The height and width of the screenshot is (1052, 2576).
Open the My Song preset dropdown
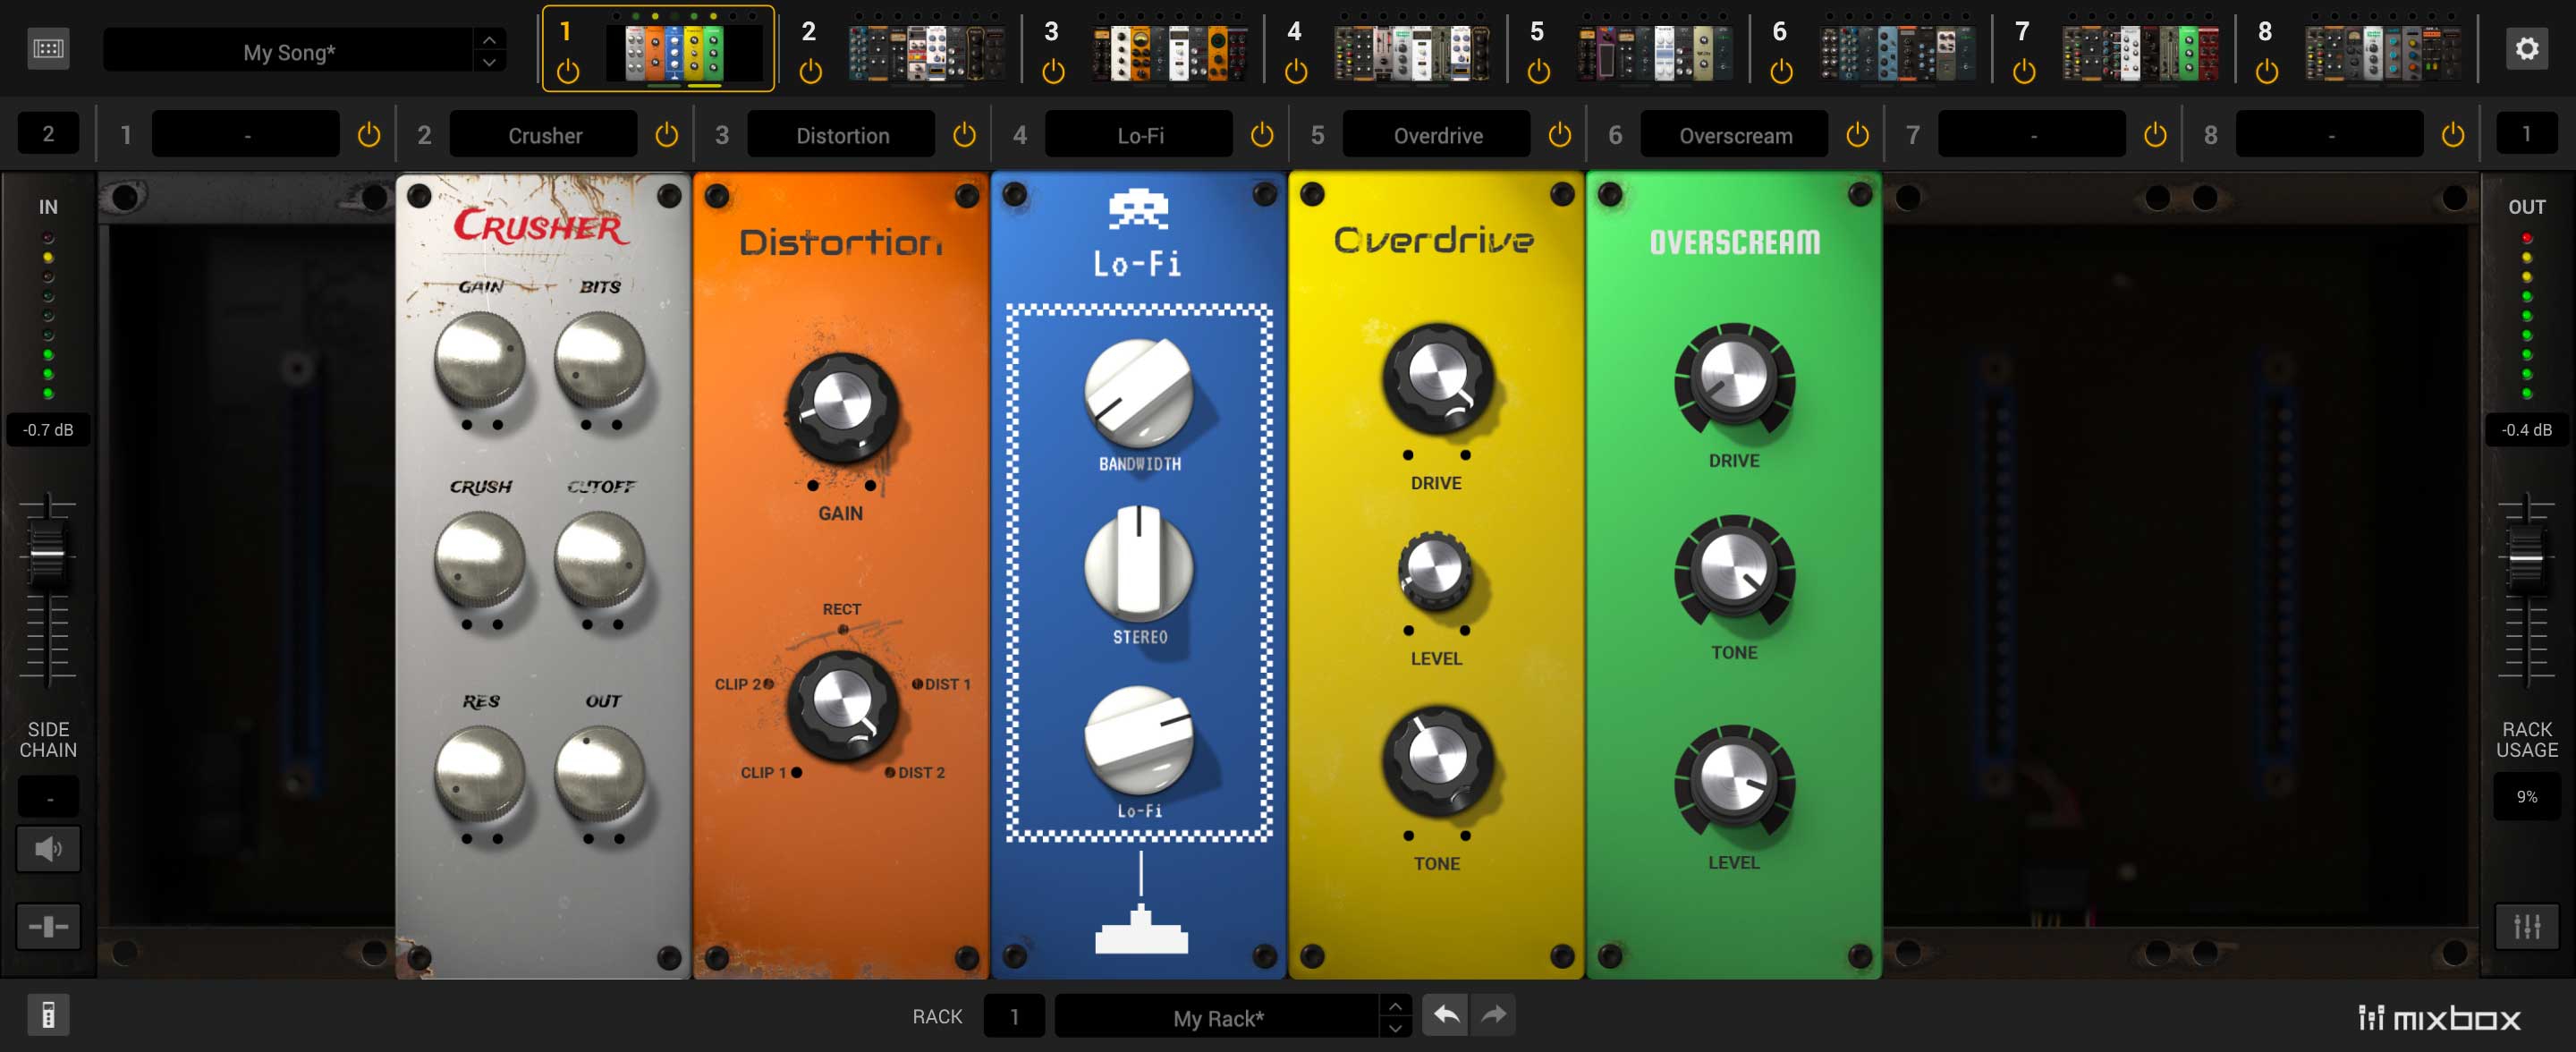click(x=290, y=51)
